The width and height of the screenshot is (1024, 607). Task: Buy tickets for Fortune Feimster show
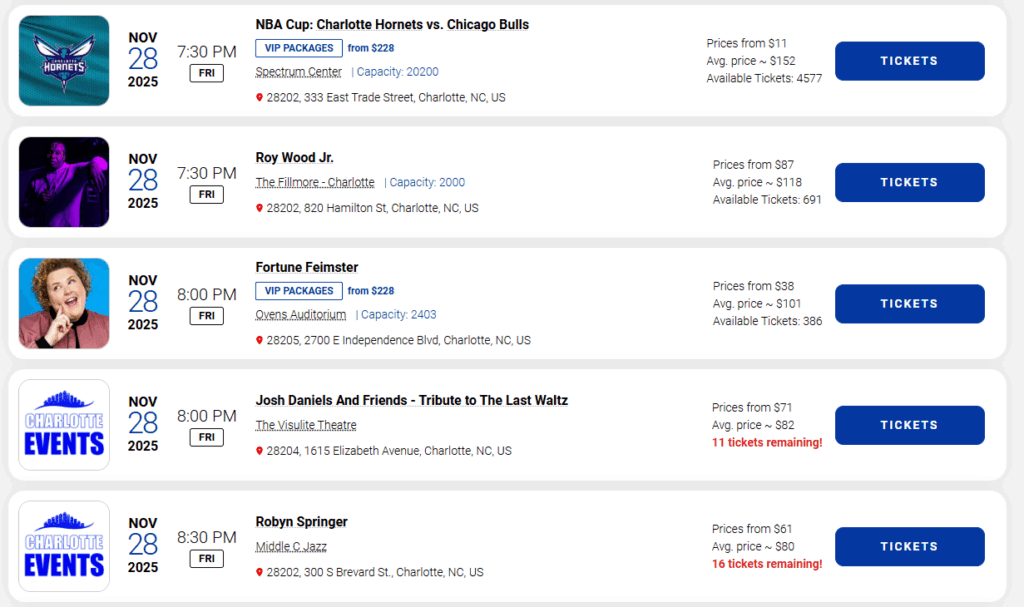click(909, 304)
